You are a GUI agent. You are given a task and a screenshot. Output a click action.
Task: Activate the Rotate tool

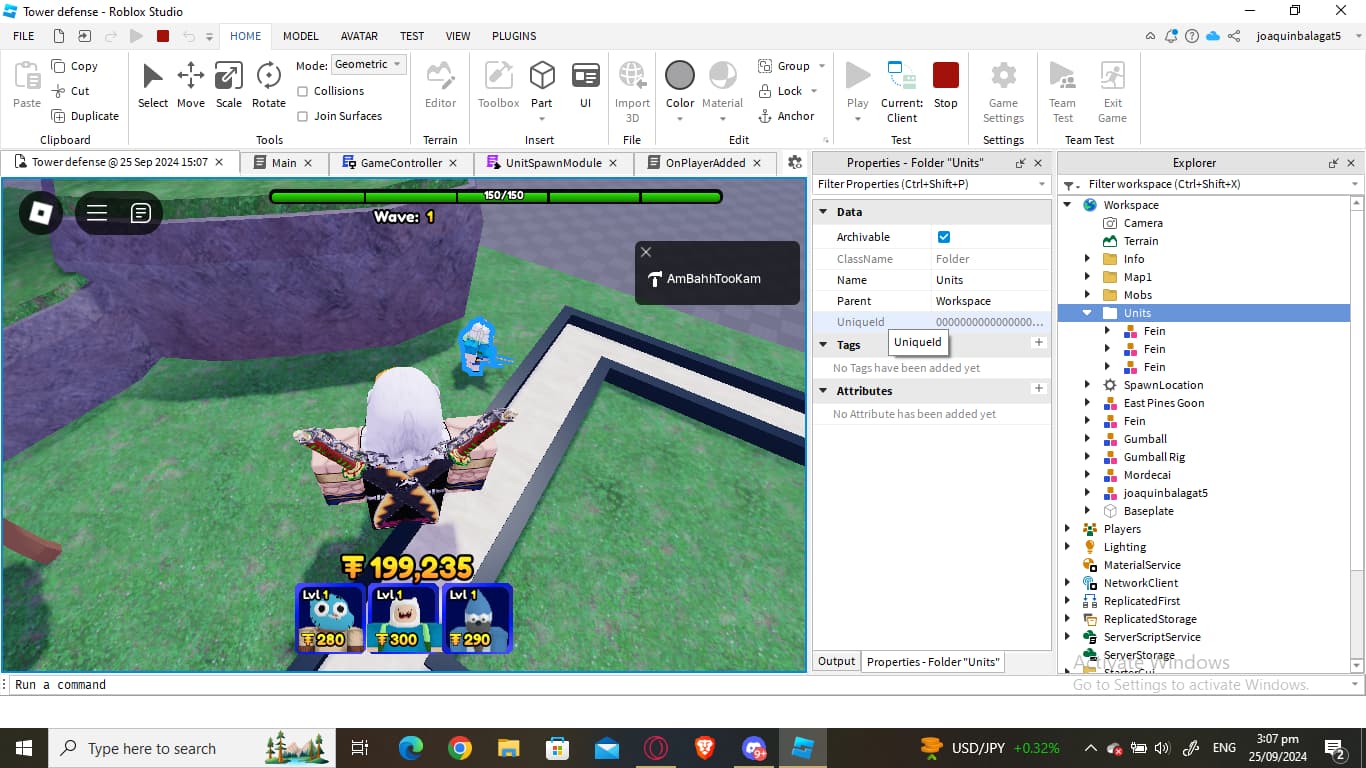(x=268, y=85)
